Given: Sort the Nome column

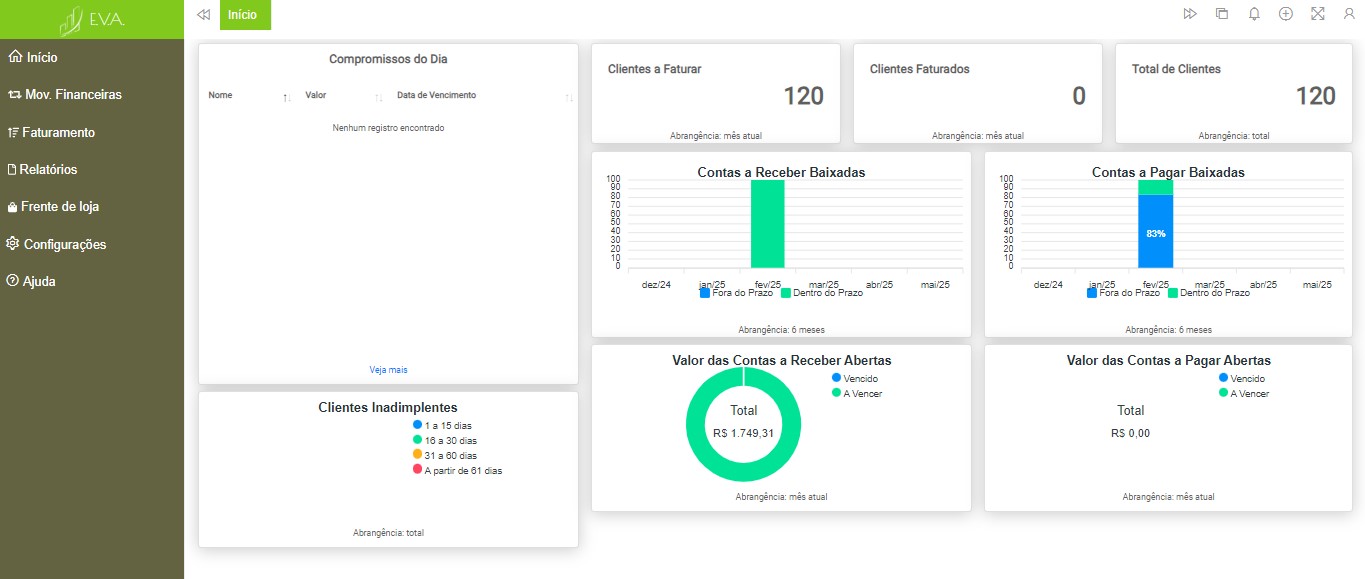Looking at the screenshot, I should click(286, 97).
